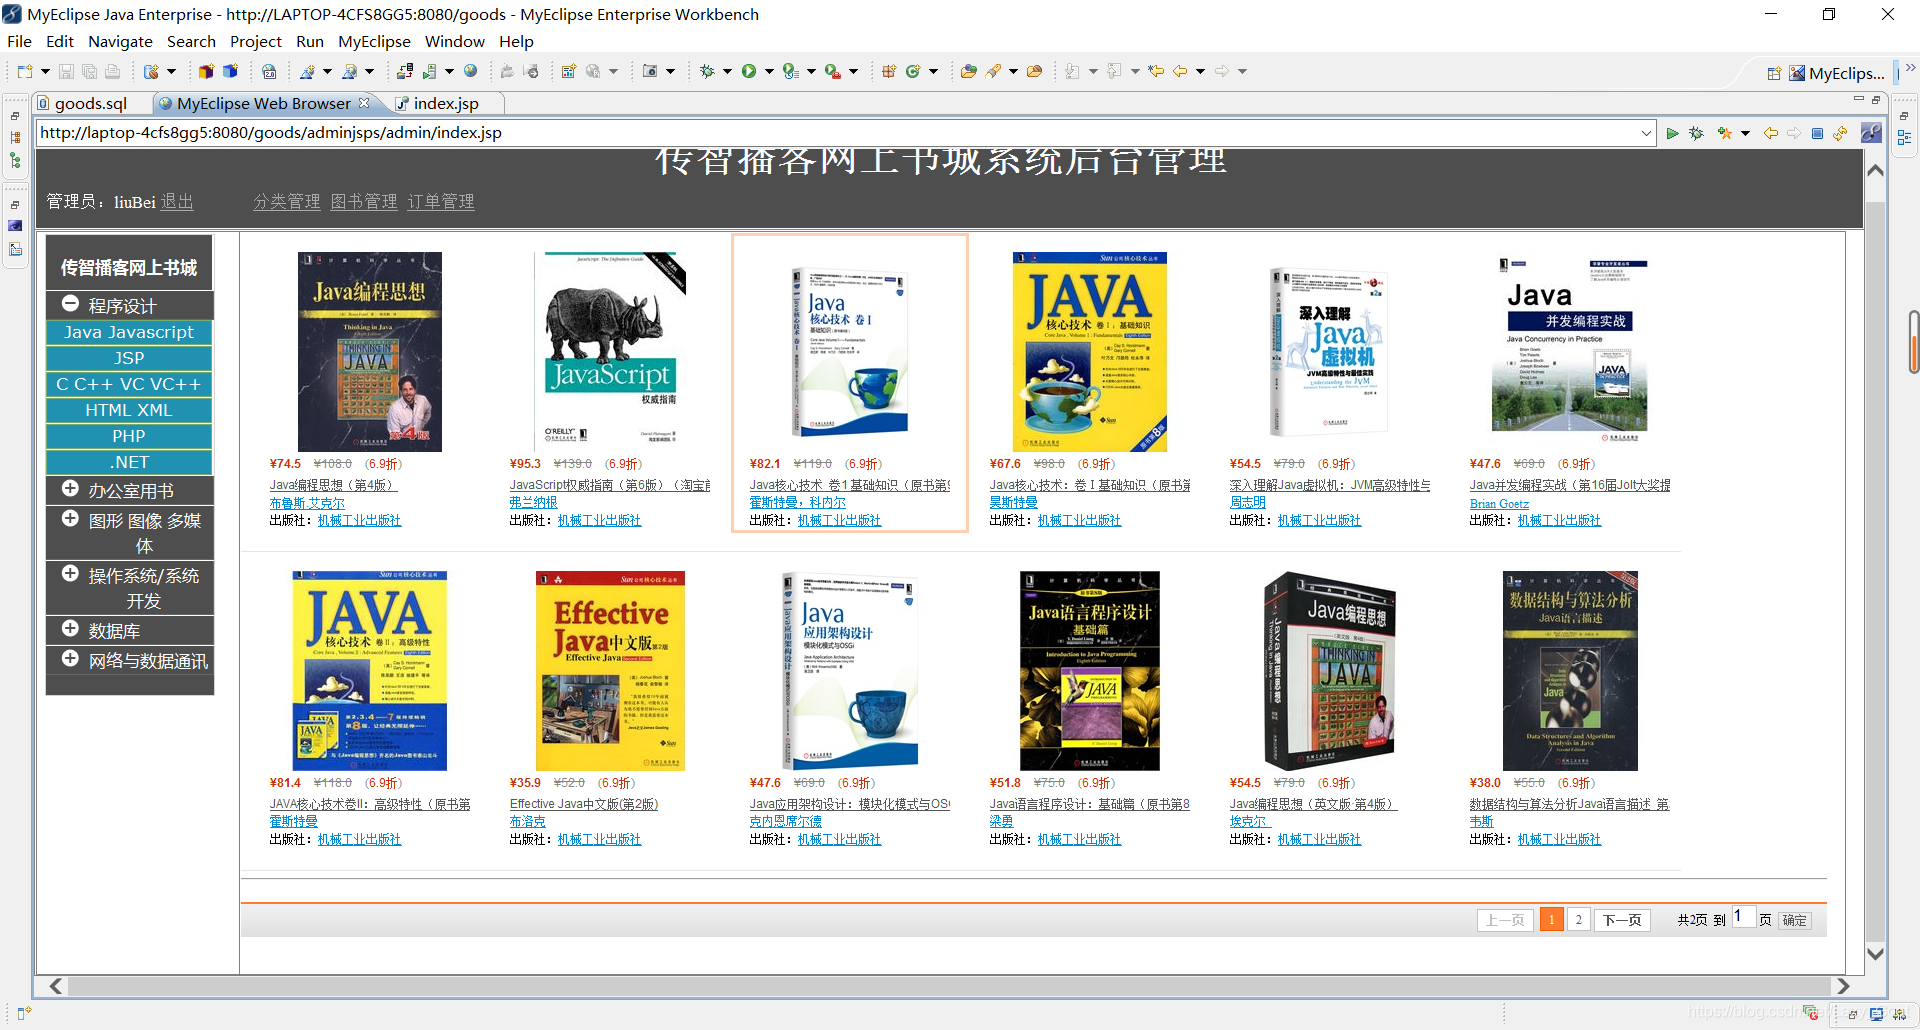Open the browser favorites dropdown arrow
The width and height of the screenshot is (1920, 1030).
[1745, 133]
